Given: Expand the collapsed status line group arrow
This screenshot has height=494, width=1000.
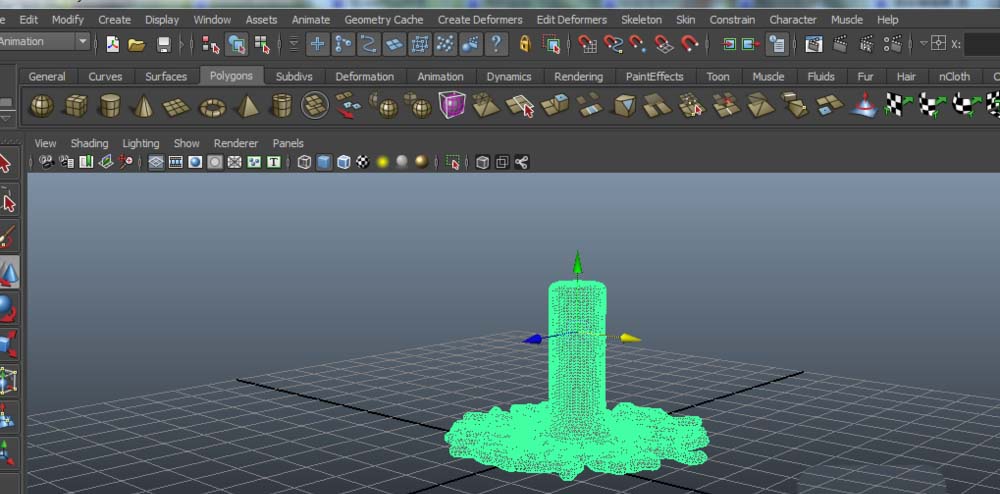Looking at the screenshot, I should pos(182,44).
